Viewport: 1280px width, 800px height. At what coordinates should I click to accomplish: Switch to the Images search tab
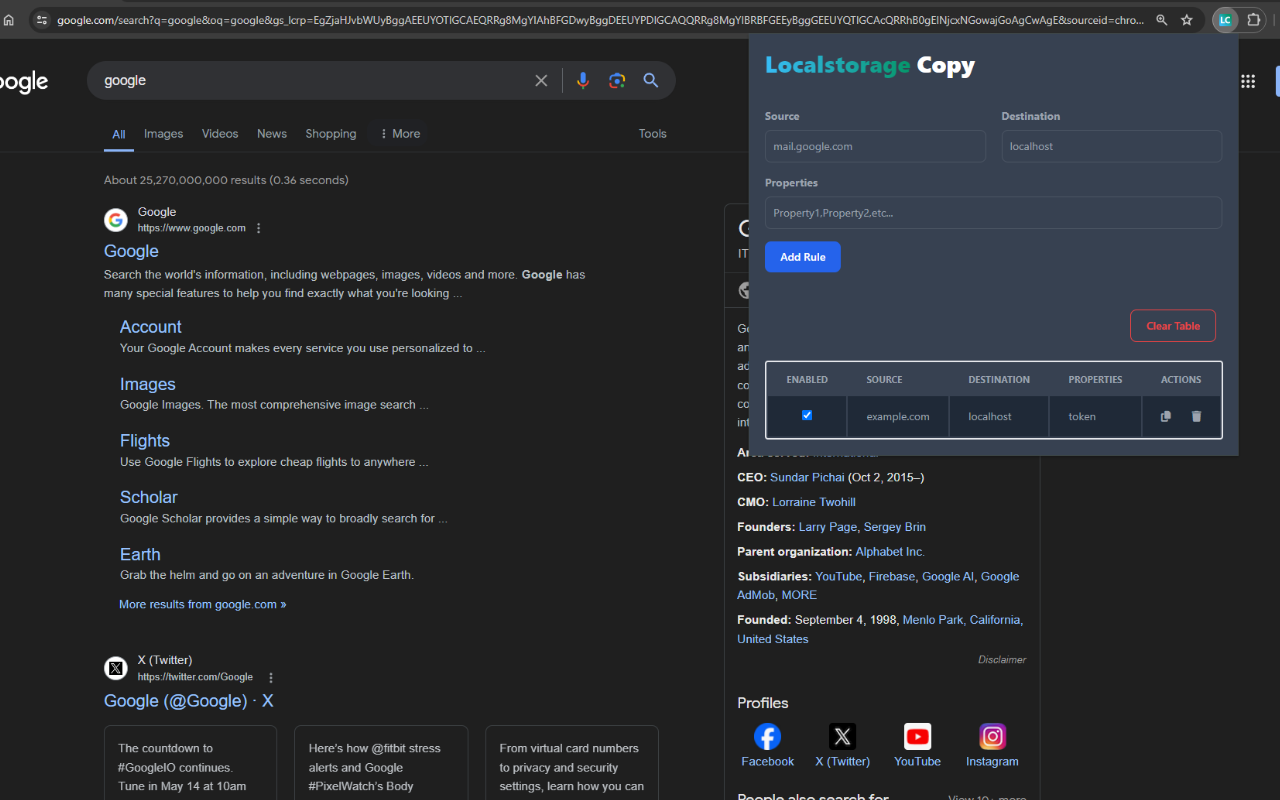(163, 133)
